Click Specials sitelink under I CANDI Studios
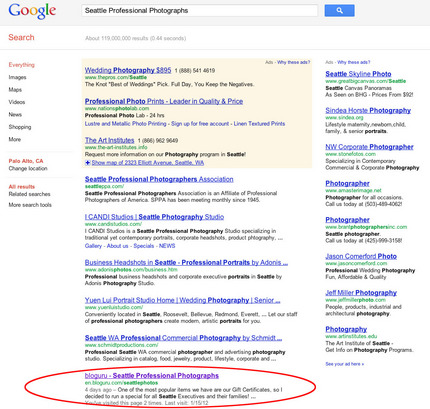Screen dimensions: 430x409 coord(144,246)
